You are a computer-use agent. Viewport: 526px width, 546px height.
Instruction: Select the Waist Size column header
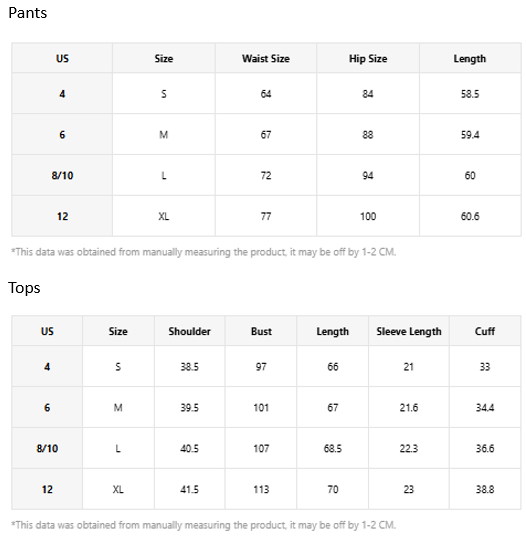[x=266, y=58]
